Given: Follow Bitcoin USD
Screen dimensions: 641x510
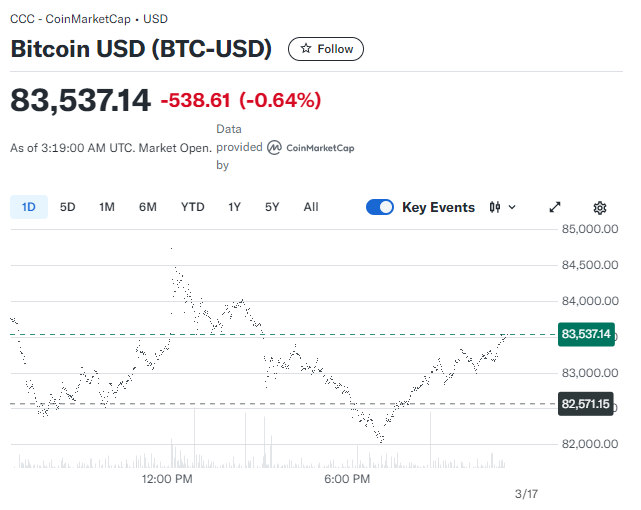Looking at the screenshot, I should coord(326,49).
